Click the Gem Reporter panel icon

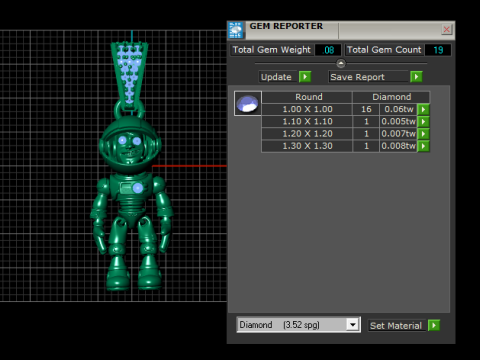point(236,30)
